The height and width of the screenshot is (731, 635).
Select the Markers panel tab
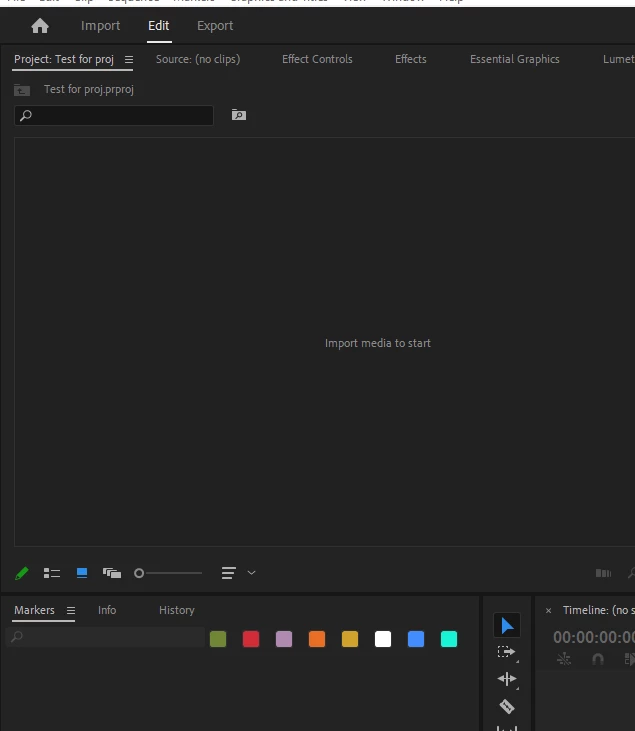click(34, 610)
